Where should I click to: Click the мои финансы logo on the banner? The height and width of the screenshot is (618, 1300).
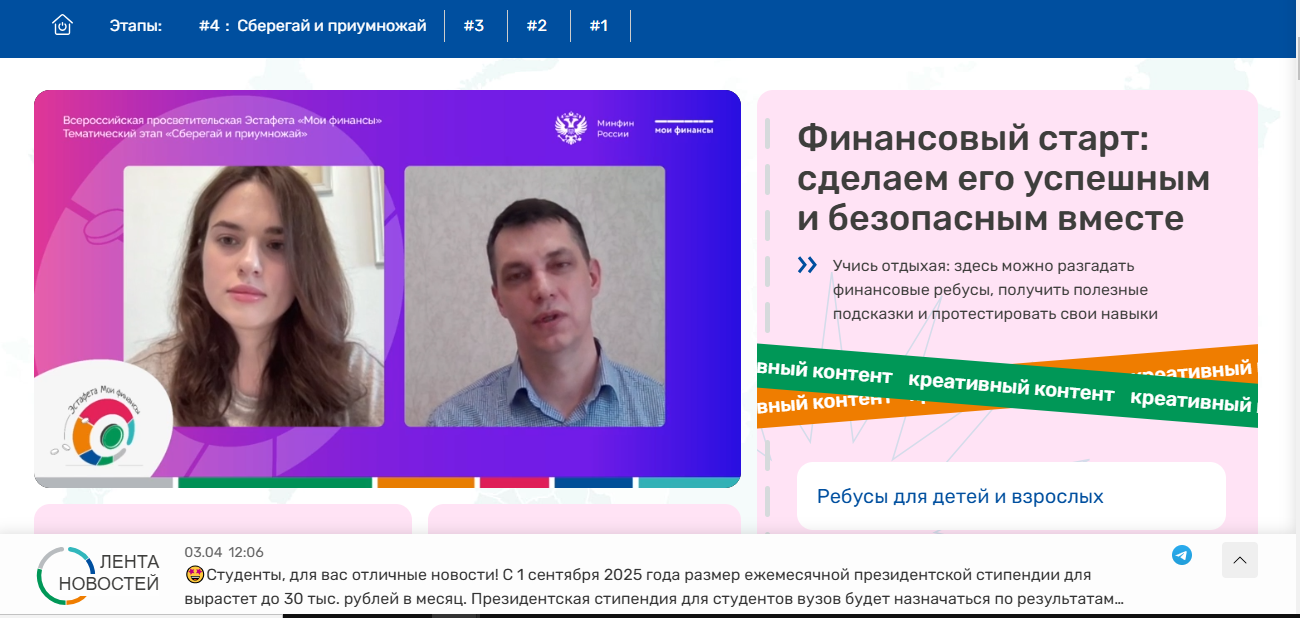(x=684, y=127)
